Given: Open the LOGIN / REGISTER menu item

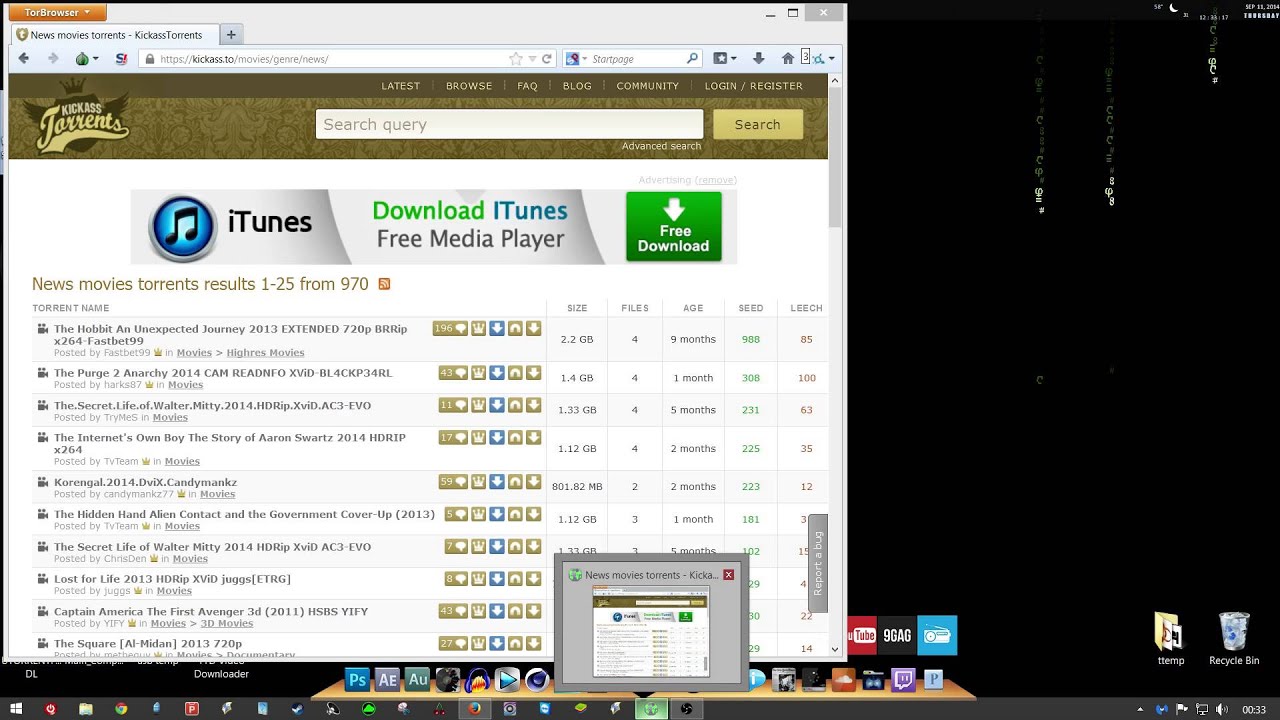Looking at the screenshot, I should point(754,86).
